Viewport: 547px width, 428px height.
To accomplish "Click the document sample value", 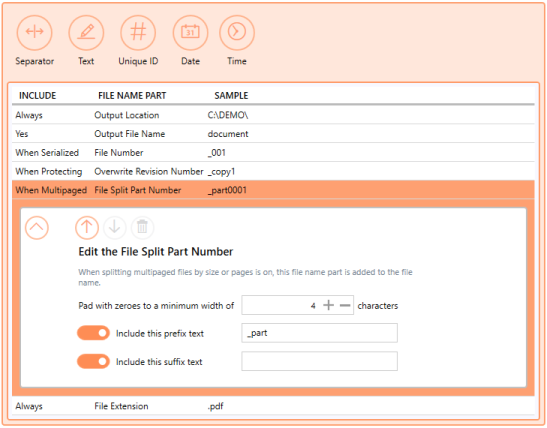I will click(x=228, y=134).
